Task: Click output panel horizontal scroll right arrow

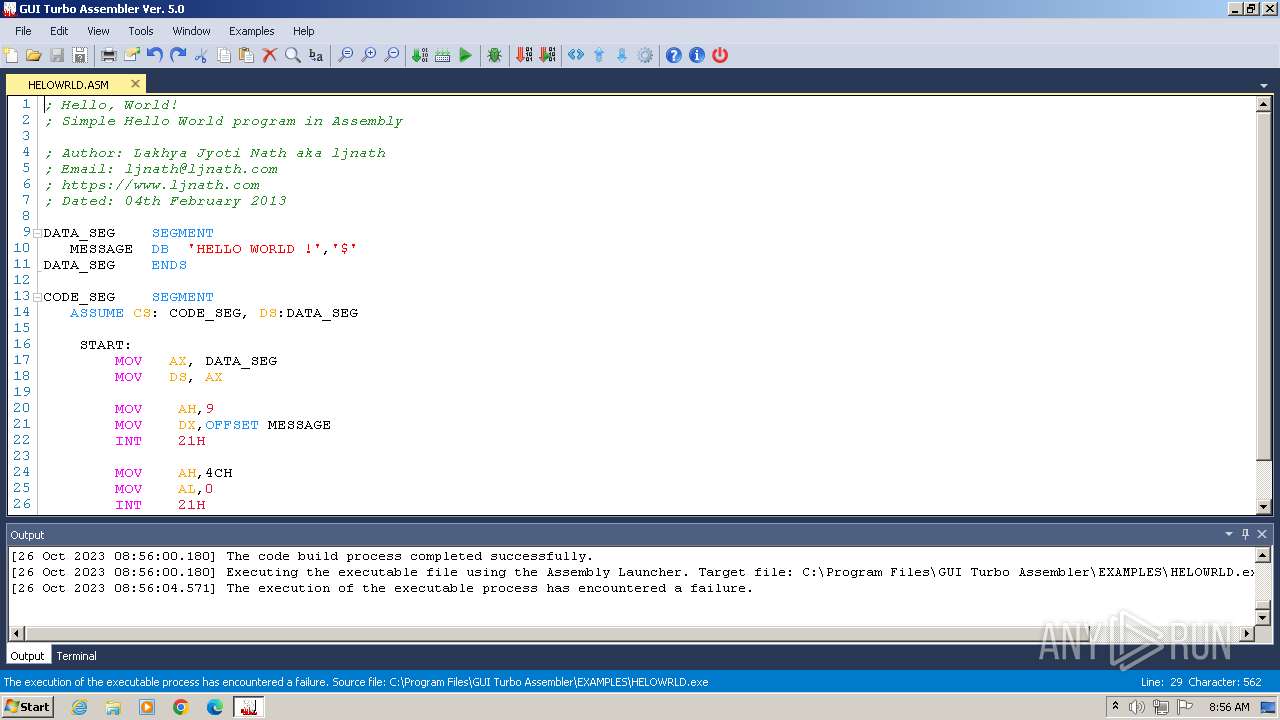Action: tap(1247, 633)
